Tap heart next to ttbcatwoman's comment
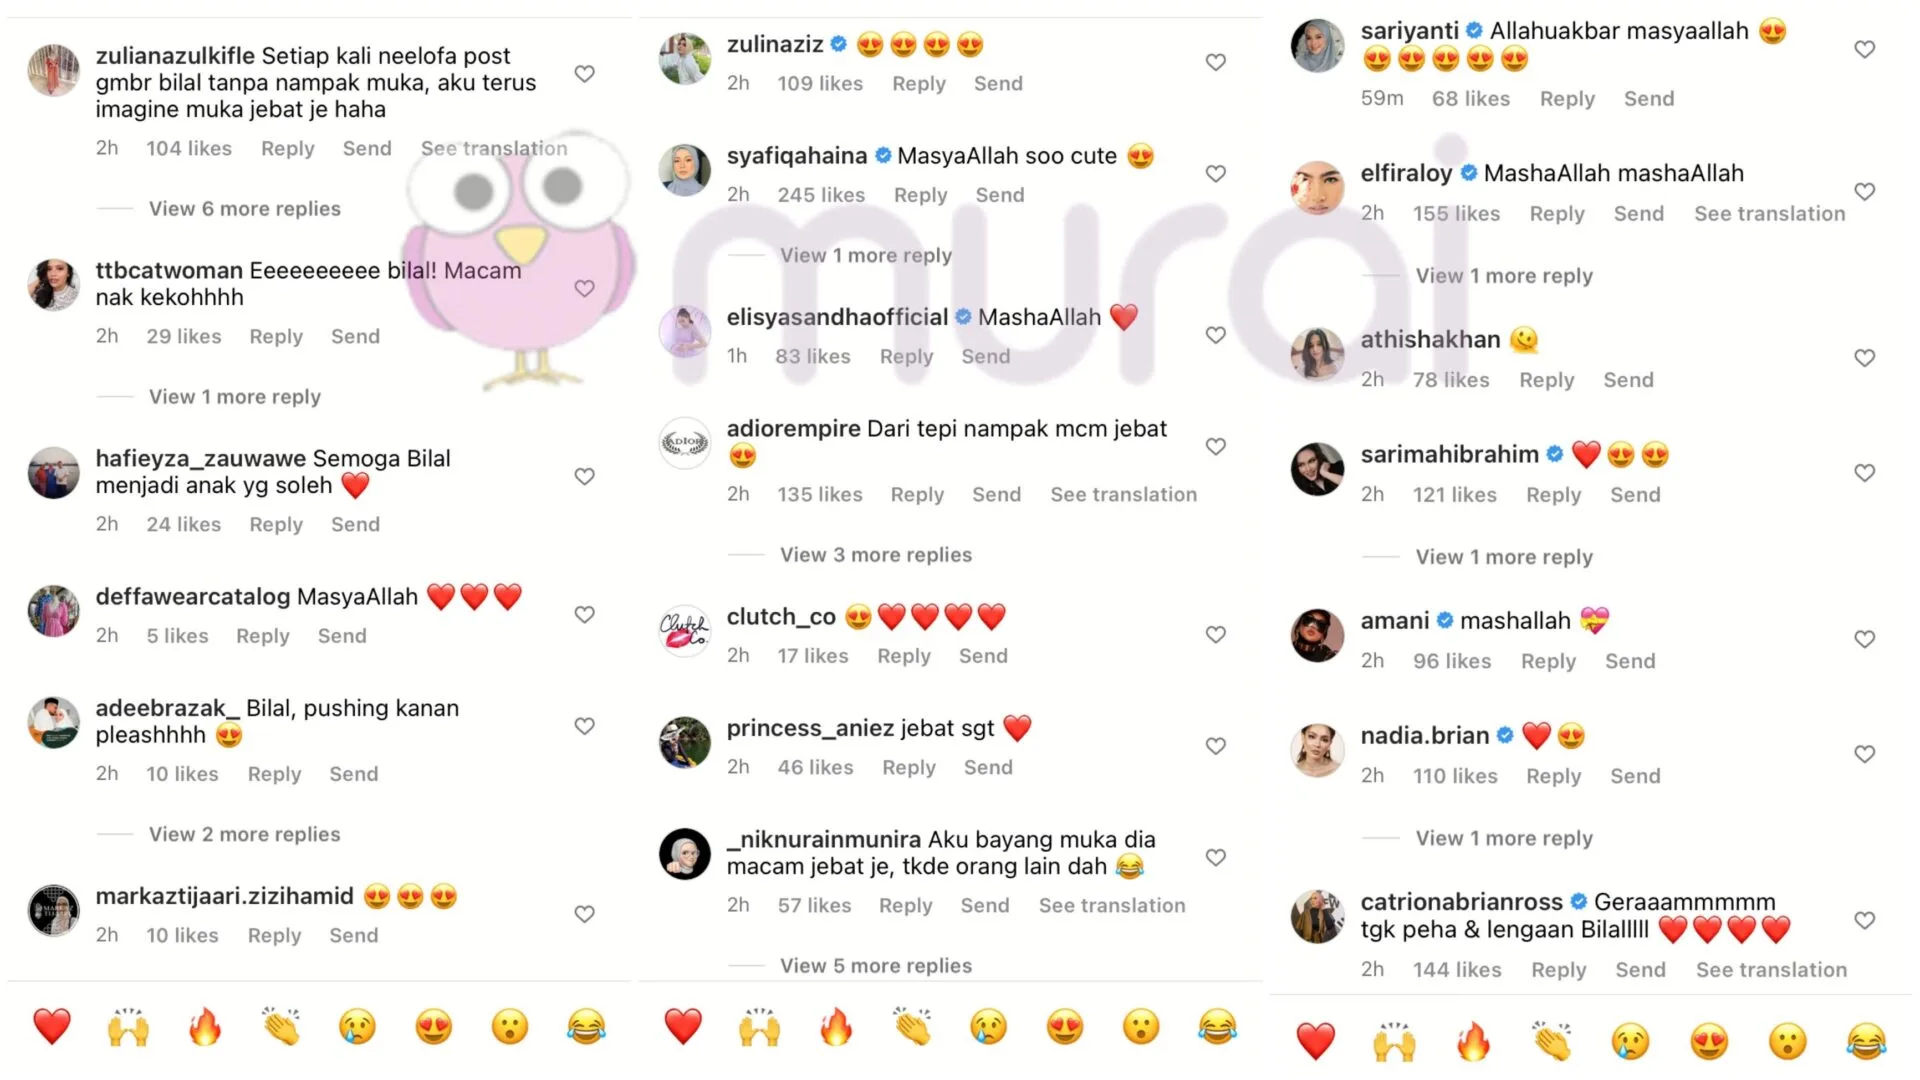 pos(585,289)
